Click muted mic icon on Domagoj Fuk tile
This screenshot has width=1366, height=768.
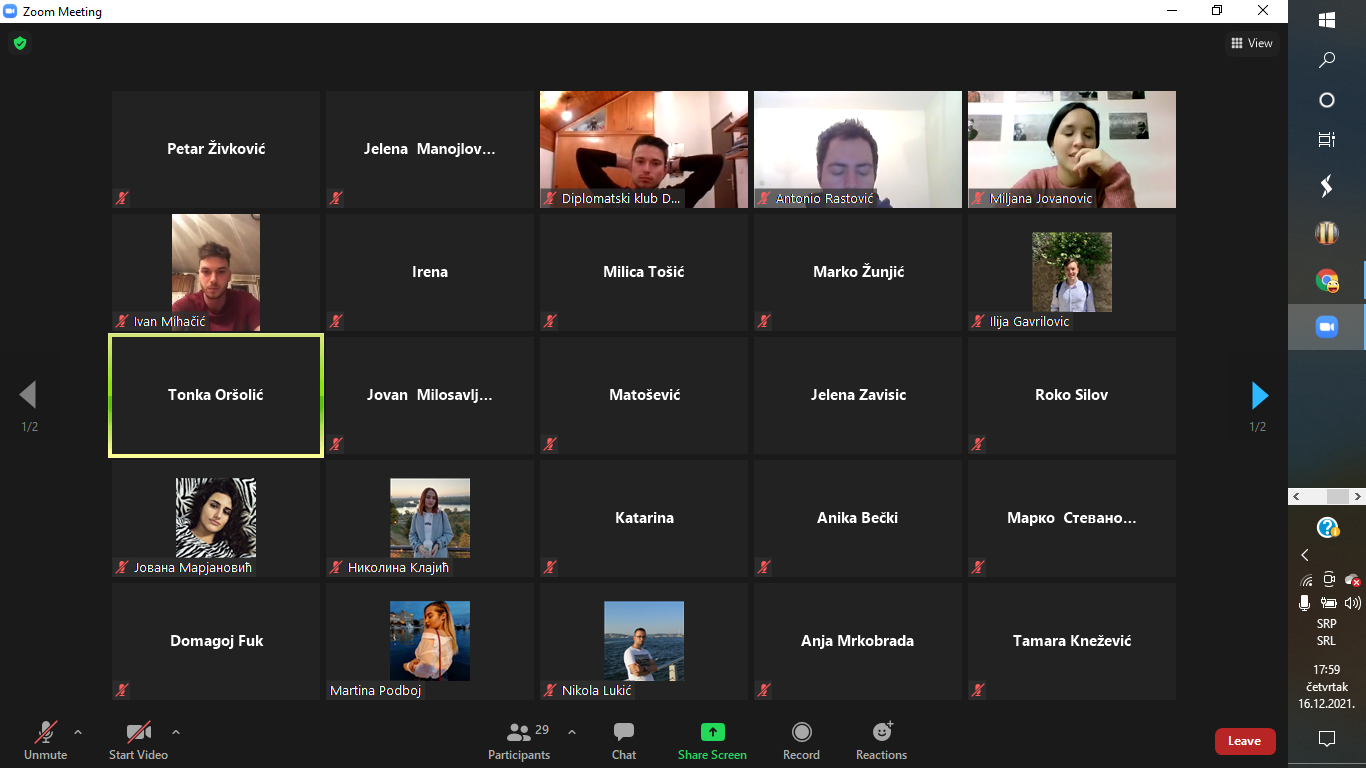pos(122,690)
